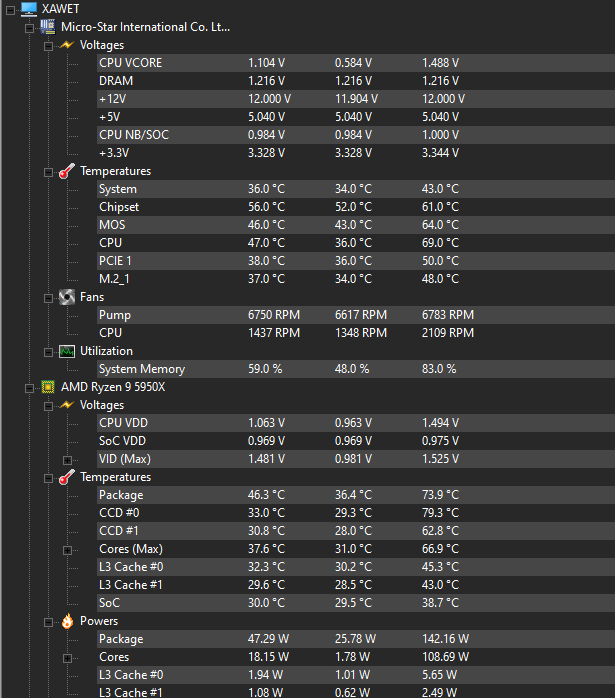Select the L3 Cache #1 temperature row

pos(356,585)
